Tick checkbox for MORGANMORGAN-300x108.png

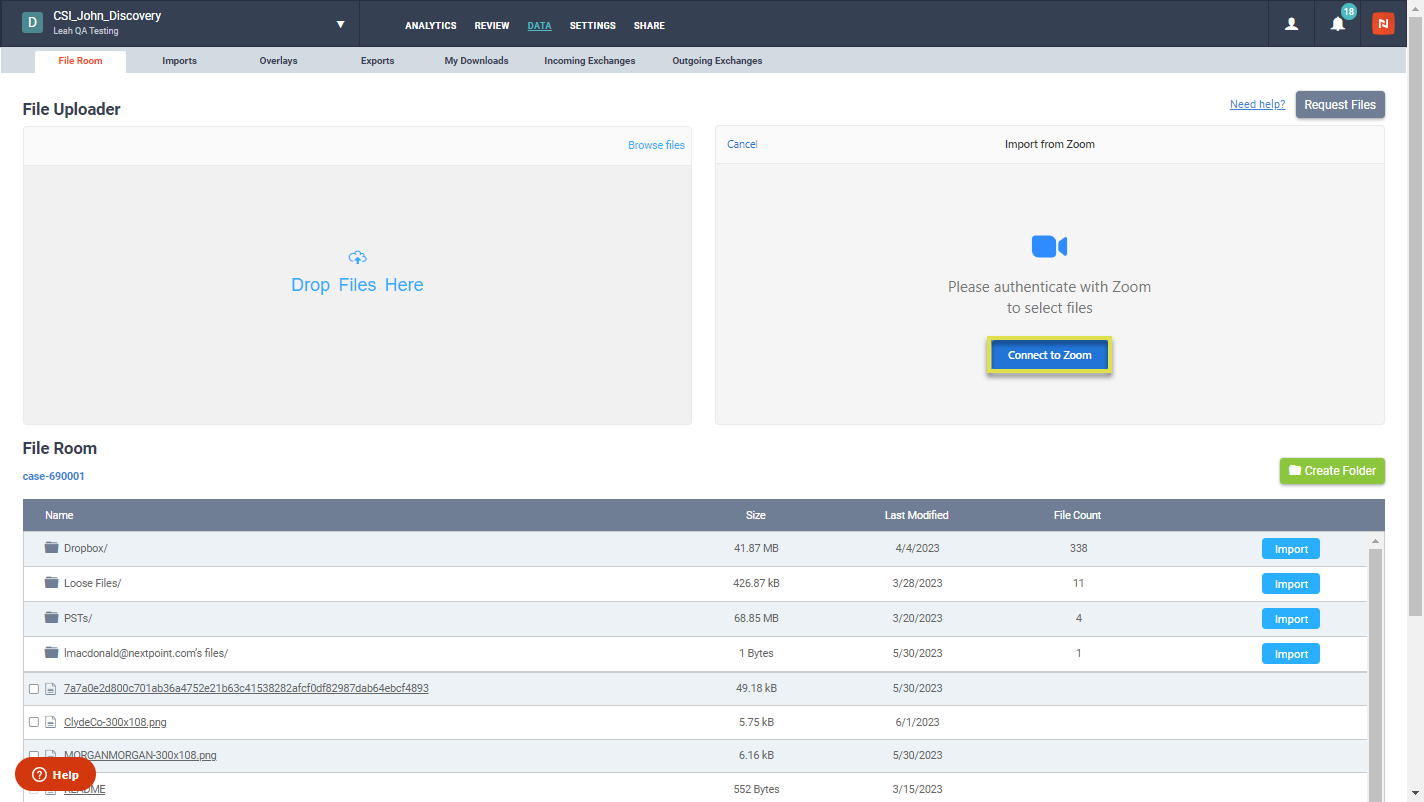pyautogui.click(x=34, y=755)
